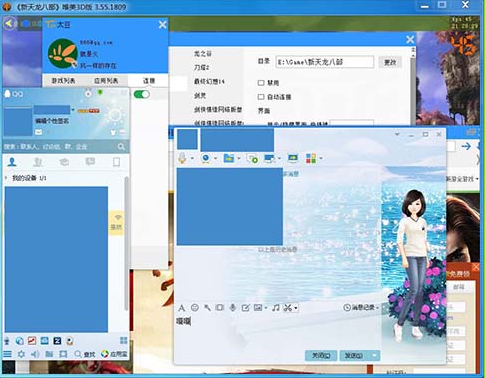The image size is (485, 378).
Task: Open the send file folder icon
Action: pyautogui.click(x=229, y=158)
